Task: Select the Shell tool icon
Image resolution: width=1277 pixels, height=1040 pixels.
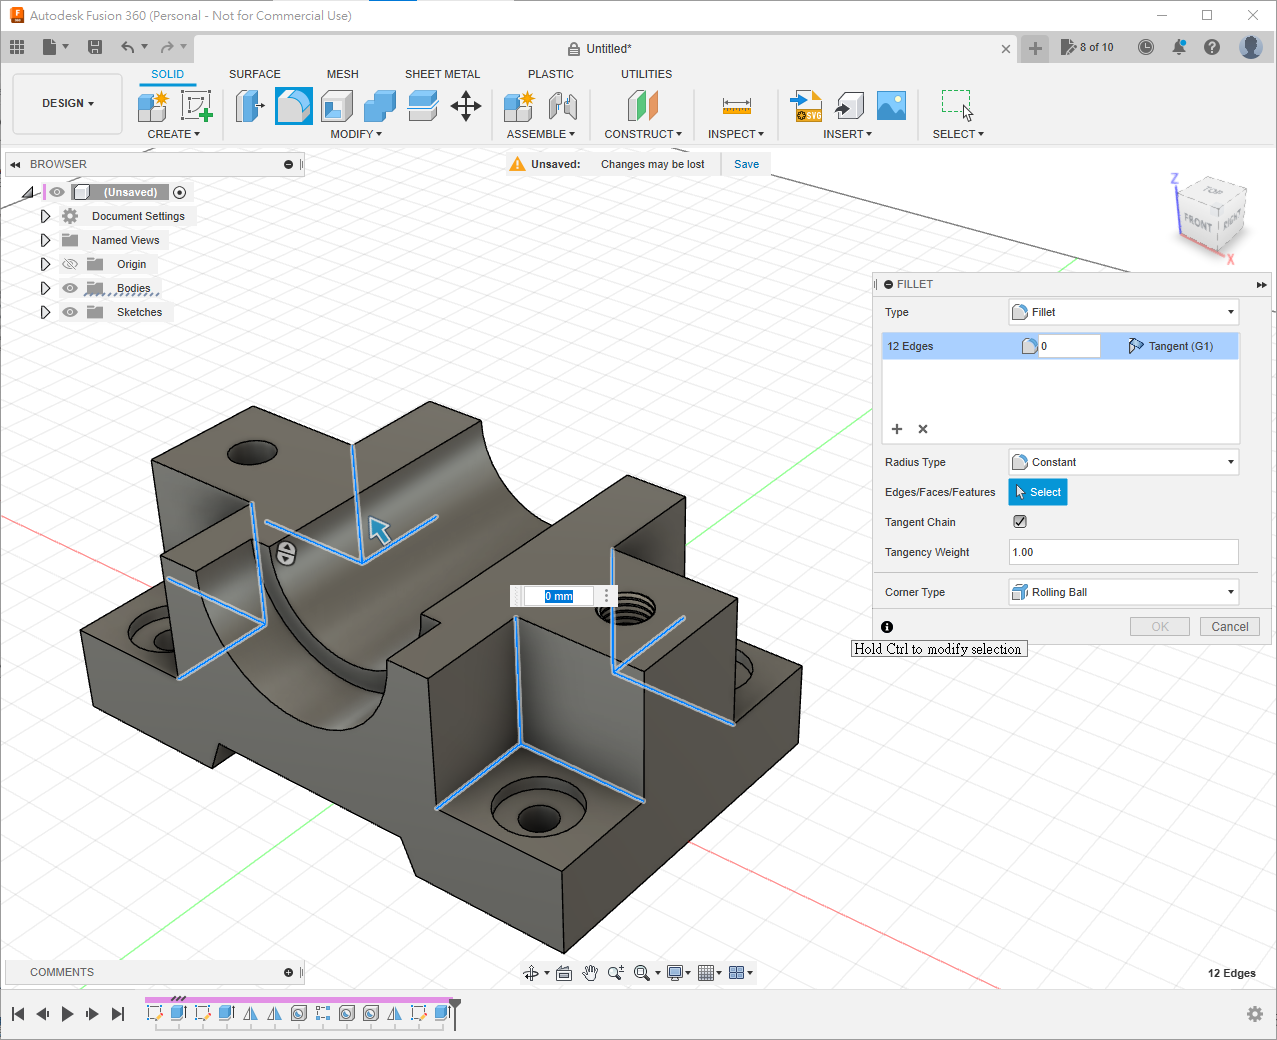Action: click(x=337, y=106)
